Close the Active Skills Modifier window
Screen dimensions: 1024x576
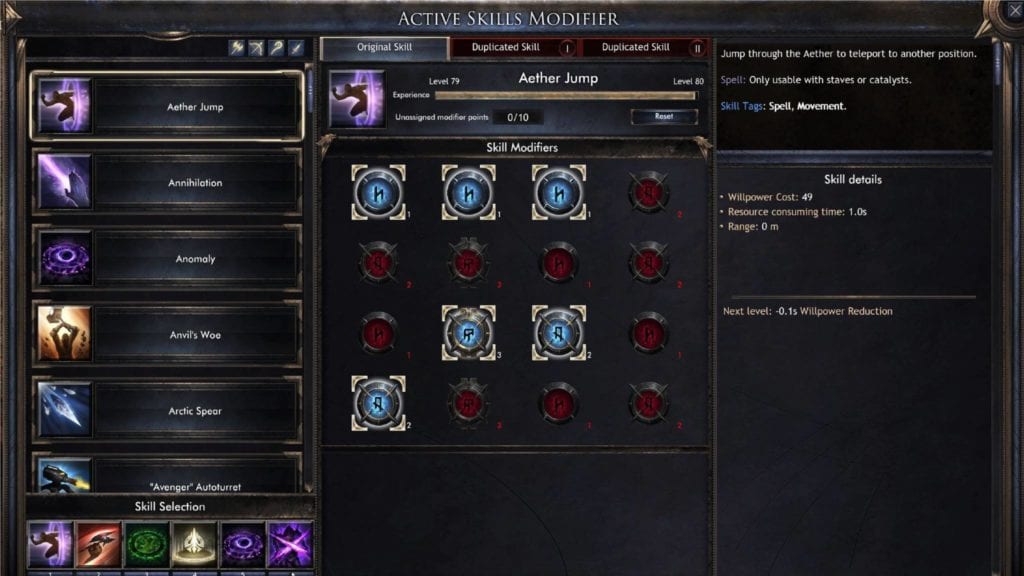[x=1014, y=10]
